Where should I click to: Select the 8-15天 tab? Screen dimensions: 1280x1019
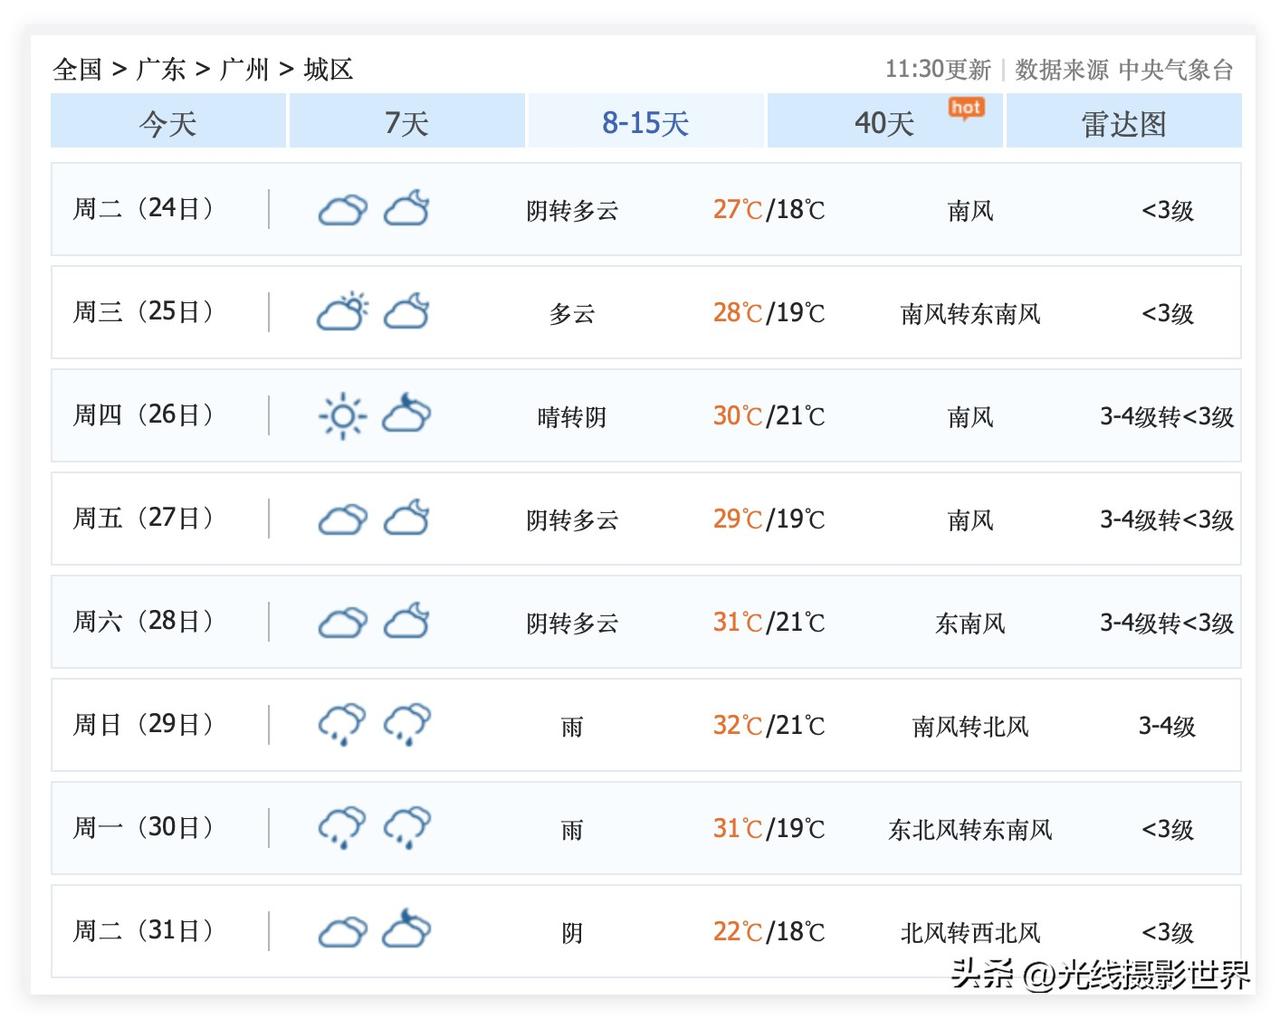tap(646, 122)
